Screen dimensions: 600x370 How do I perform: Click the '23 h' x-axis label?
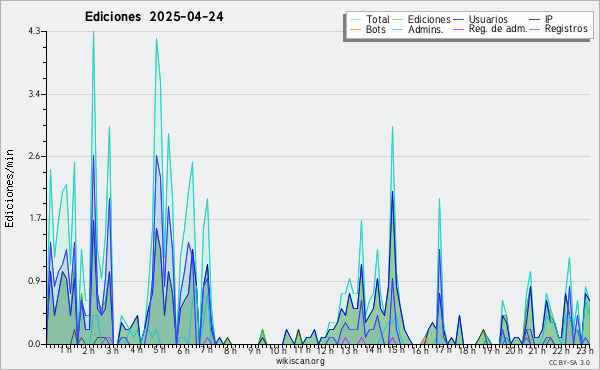(585, 350)
